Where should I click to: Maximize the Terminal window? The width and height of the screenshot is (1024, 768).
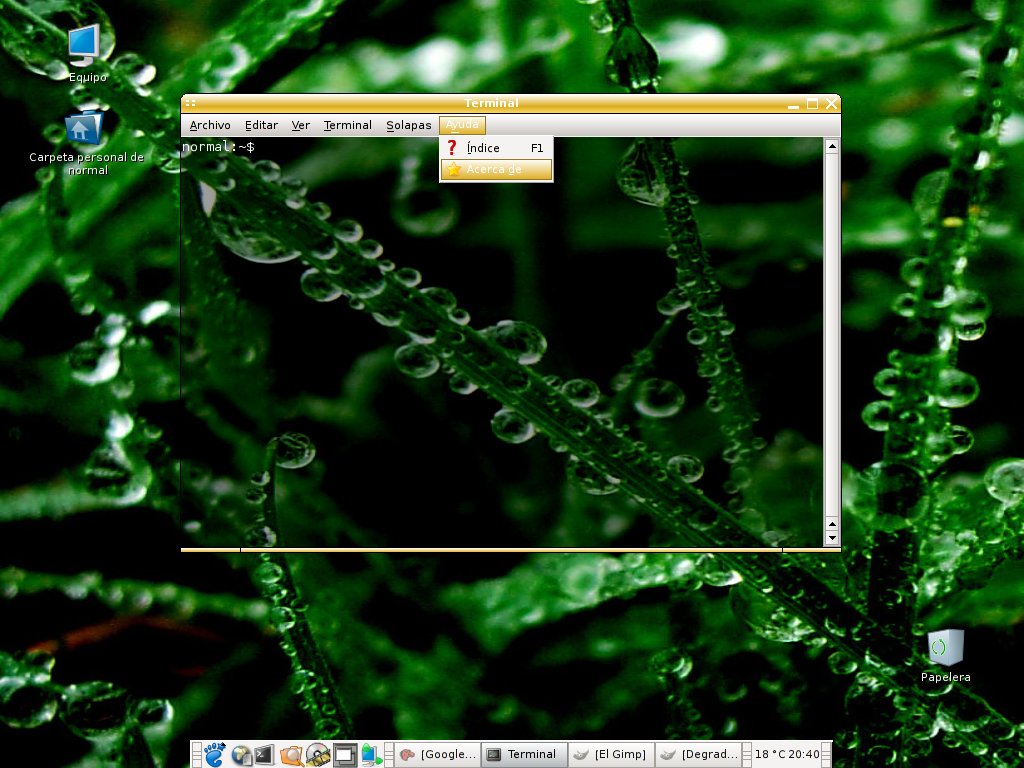812,104
